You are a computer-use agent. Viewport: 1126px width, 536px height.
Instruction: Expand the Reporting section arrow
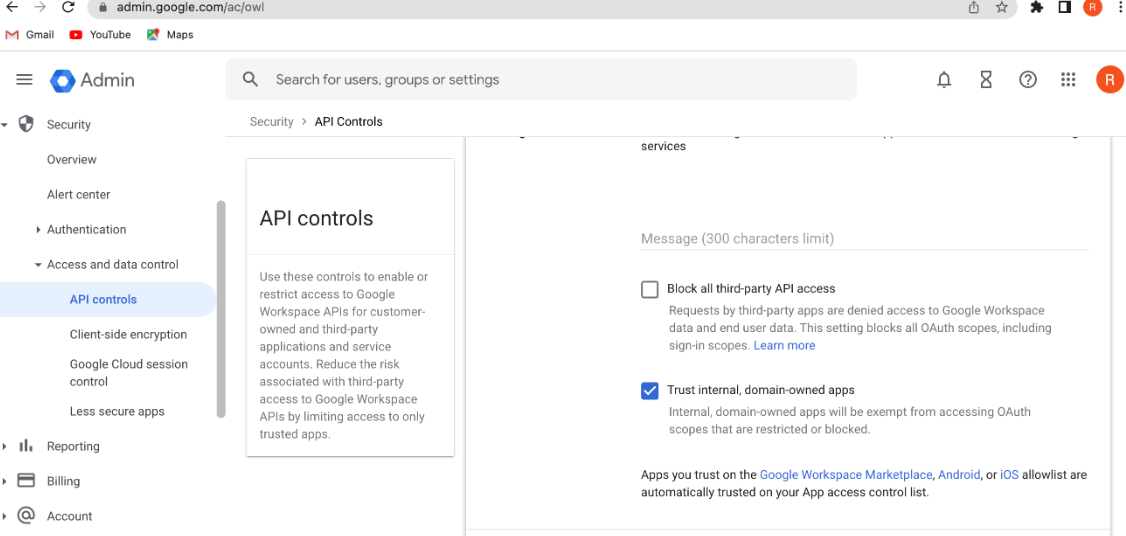[x=5, y=446]
